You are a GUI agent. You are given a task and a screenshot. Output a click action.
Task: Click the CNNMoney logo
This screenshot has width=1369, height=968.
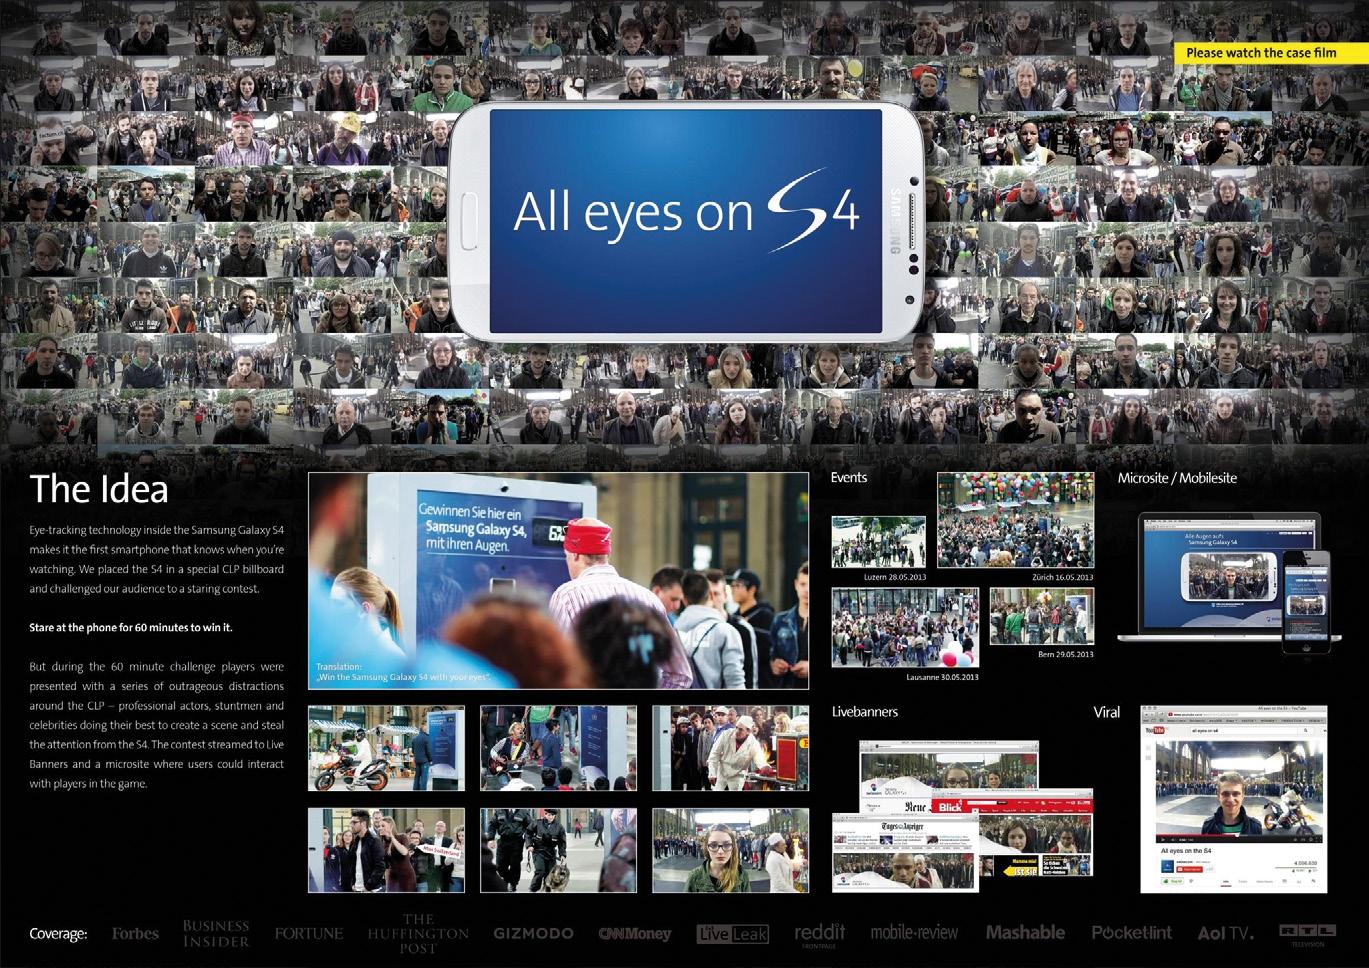pos(635,934)
